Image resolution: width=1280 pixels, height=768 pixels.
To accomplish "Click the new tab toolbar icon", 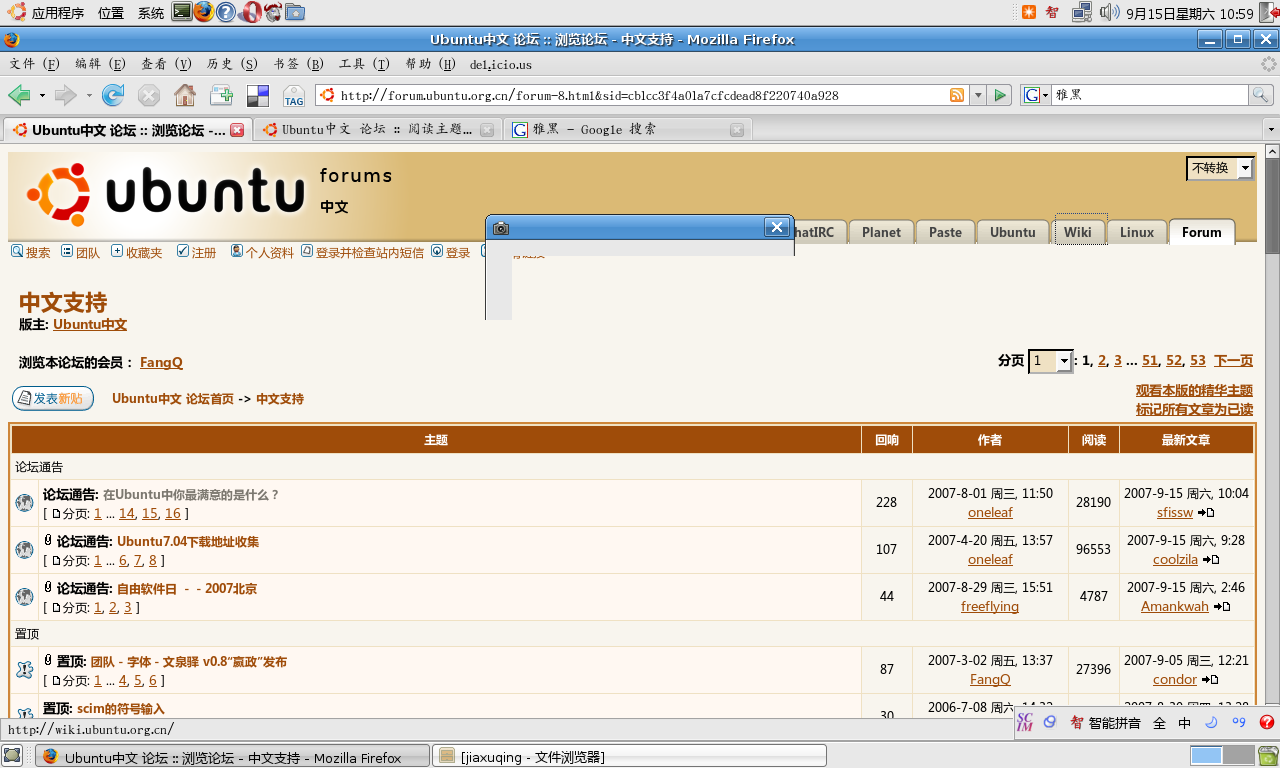I will coord(221,95).
